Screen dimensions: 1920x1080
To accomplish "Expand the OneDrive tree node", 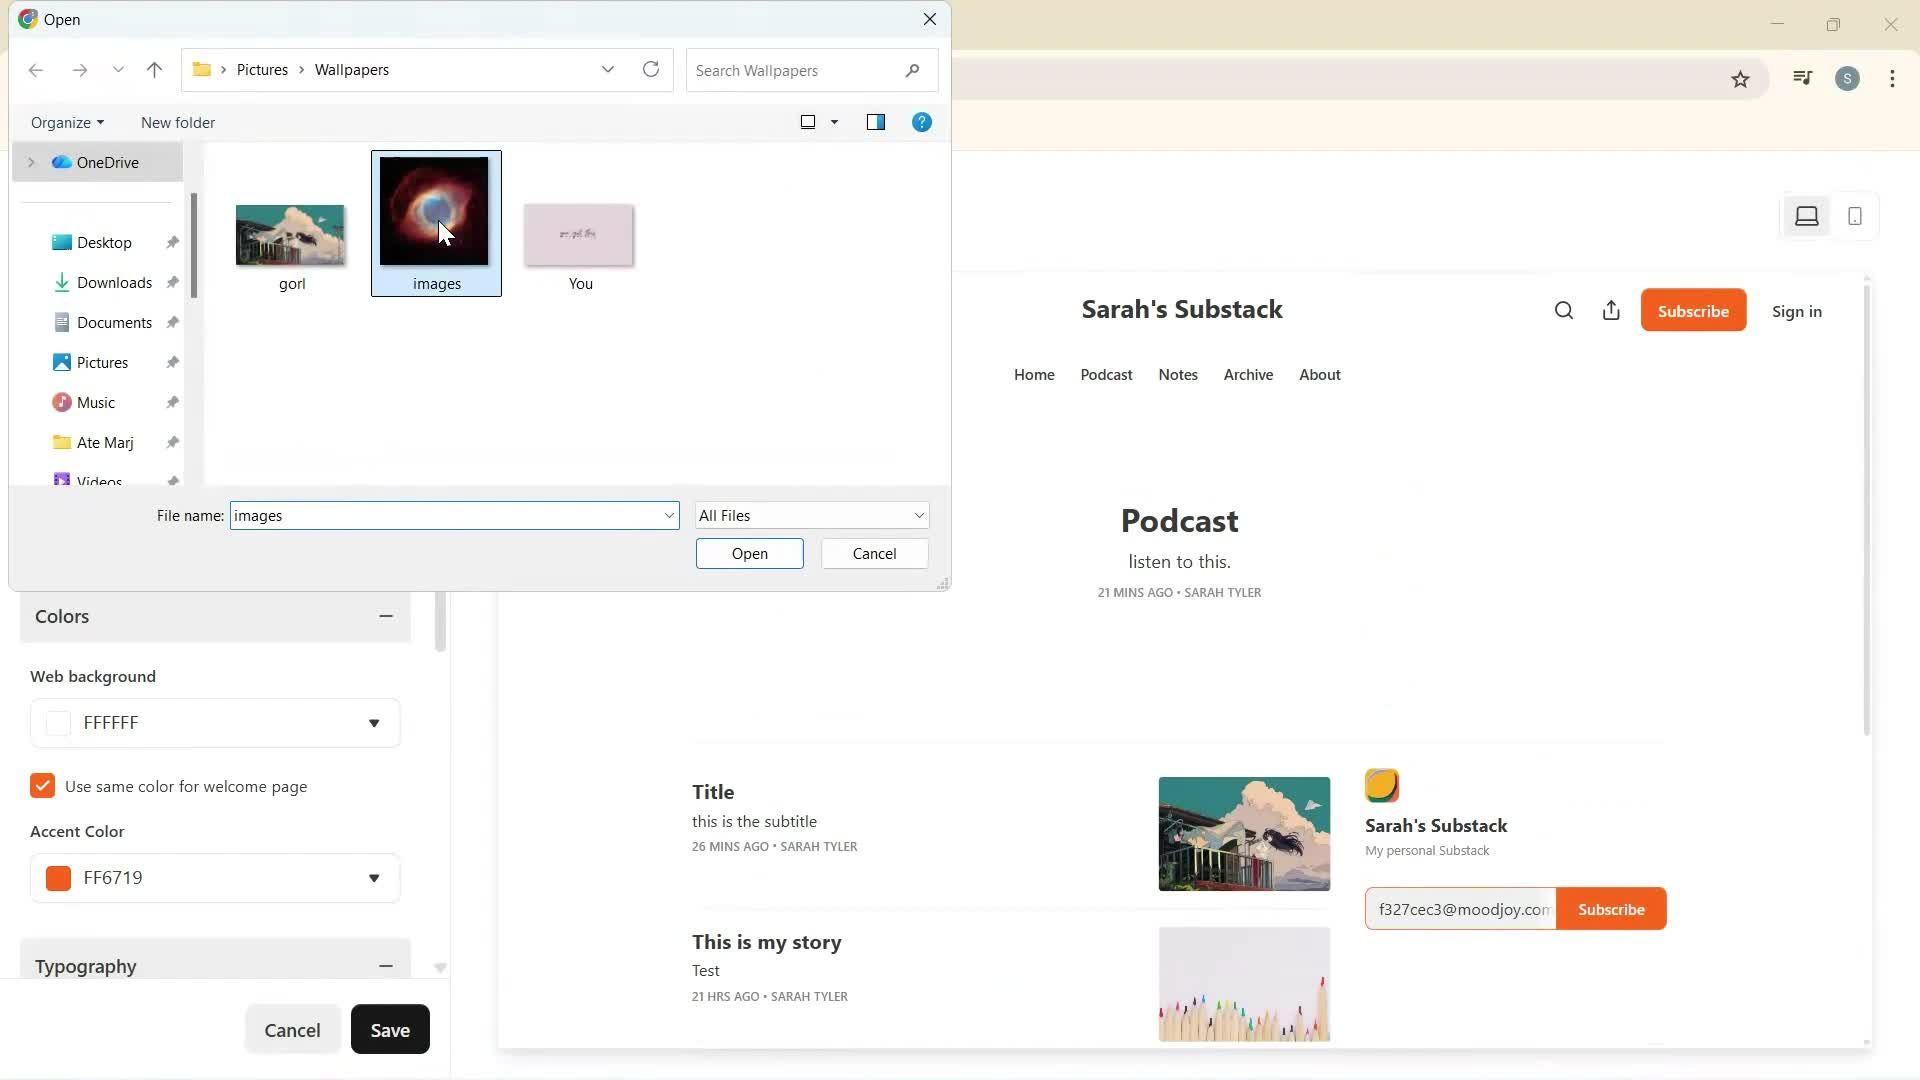I will pyautogui.click(x=31, y=162).
